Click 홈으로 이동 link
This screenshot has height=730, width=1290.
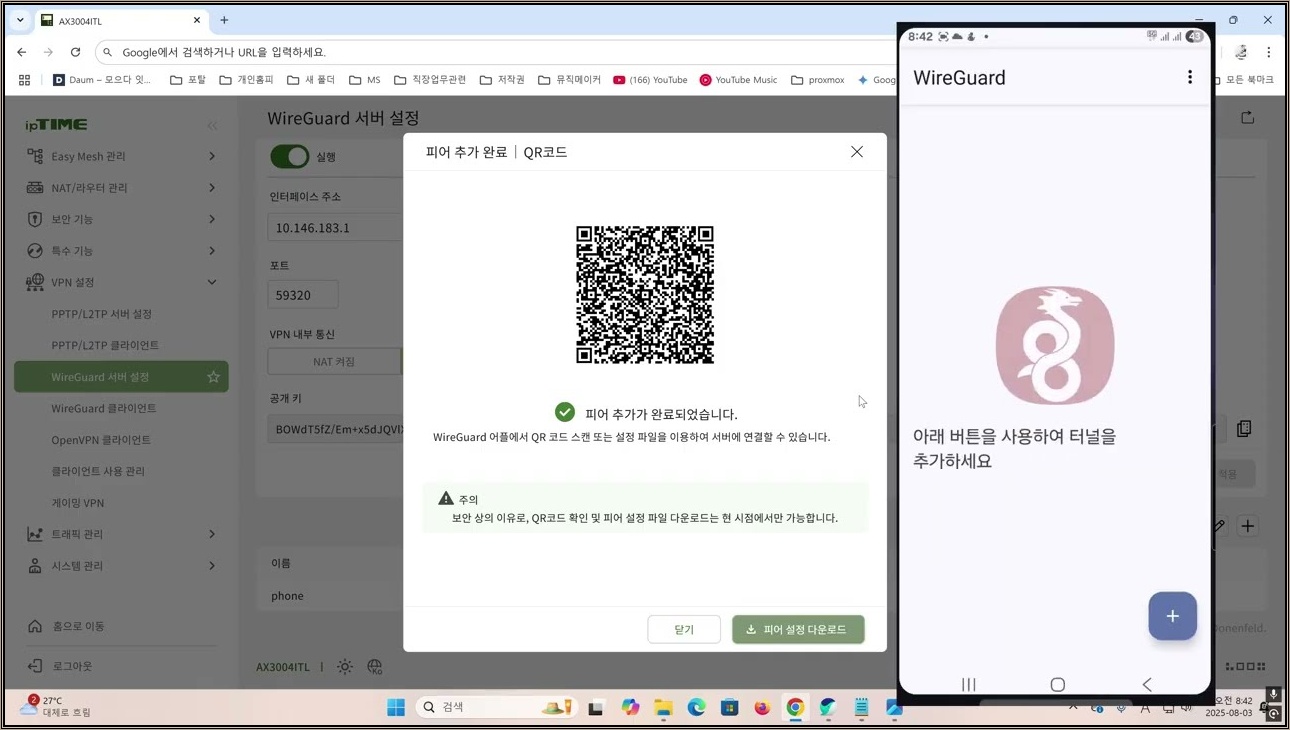coord(66,626)
